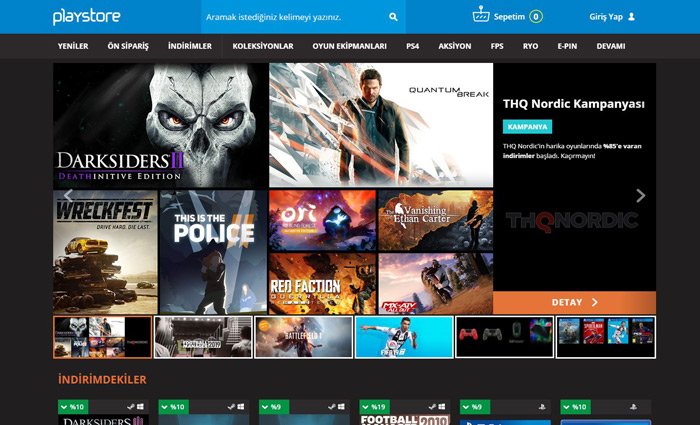Click Steam icon on the Football card
700x425 pixels.
coord(432,407)
